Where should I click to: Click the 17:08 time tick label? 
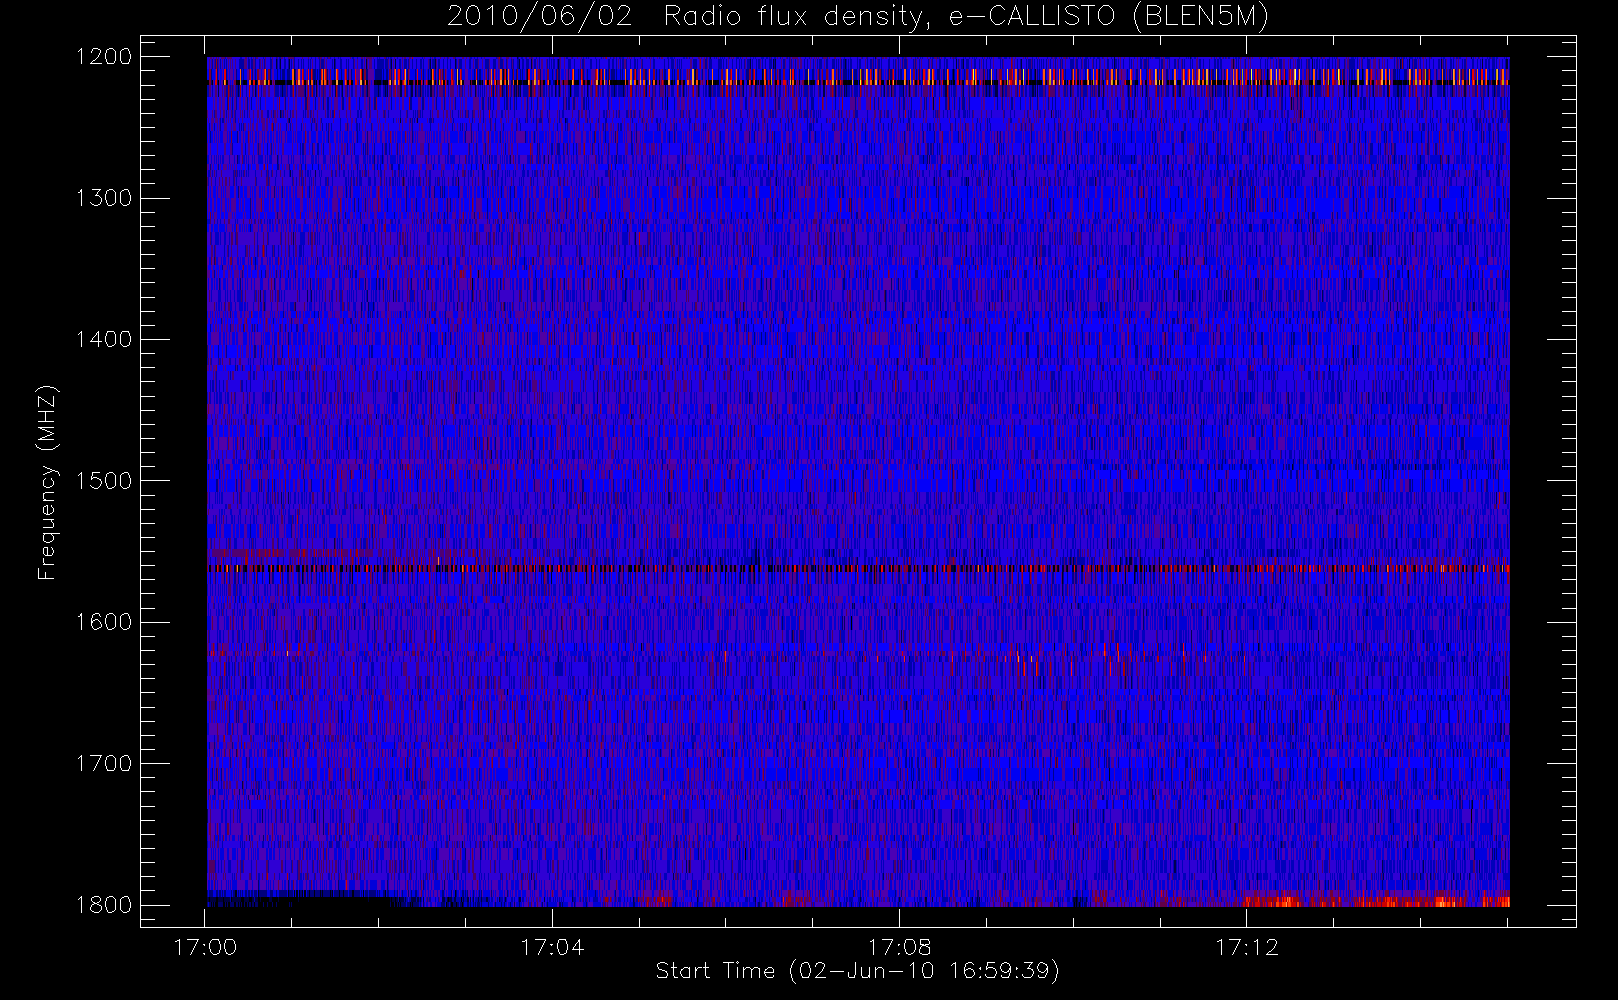coord(899,947)
